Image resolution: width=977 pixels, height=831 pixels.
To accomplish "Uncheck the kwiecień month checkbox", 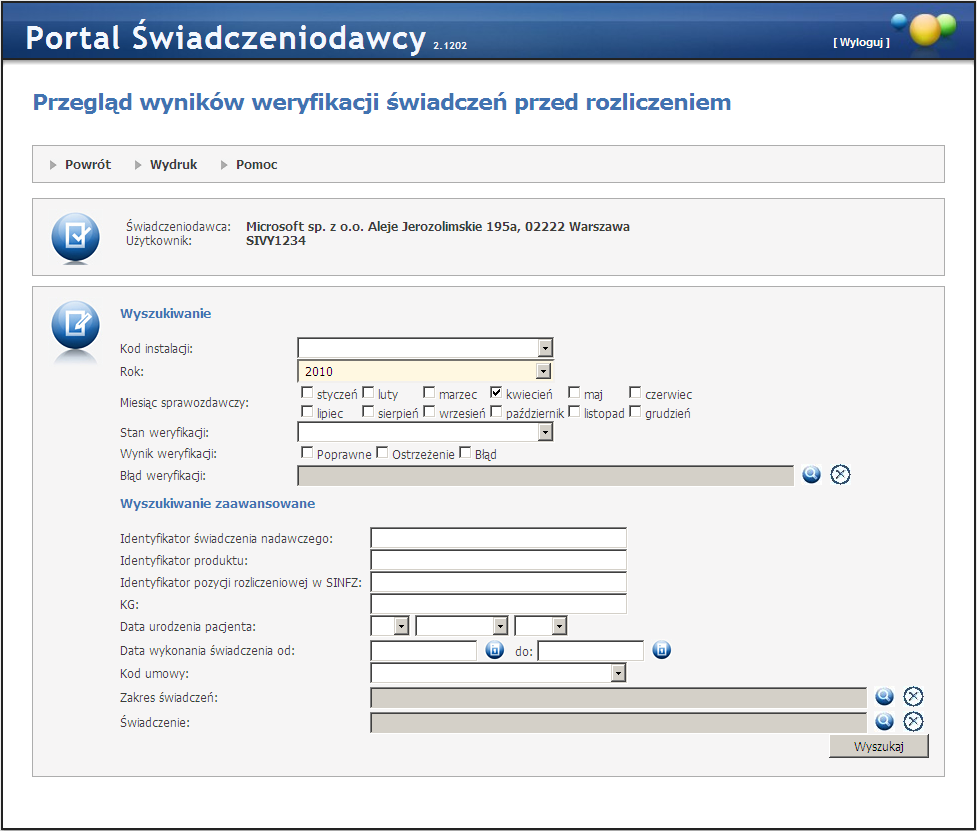I will [x=496, y=393].
